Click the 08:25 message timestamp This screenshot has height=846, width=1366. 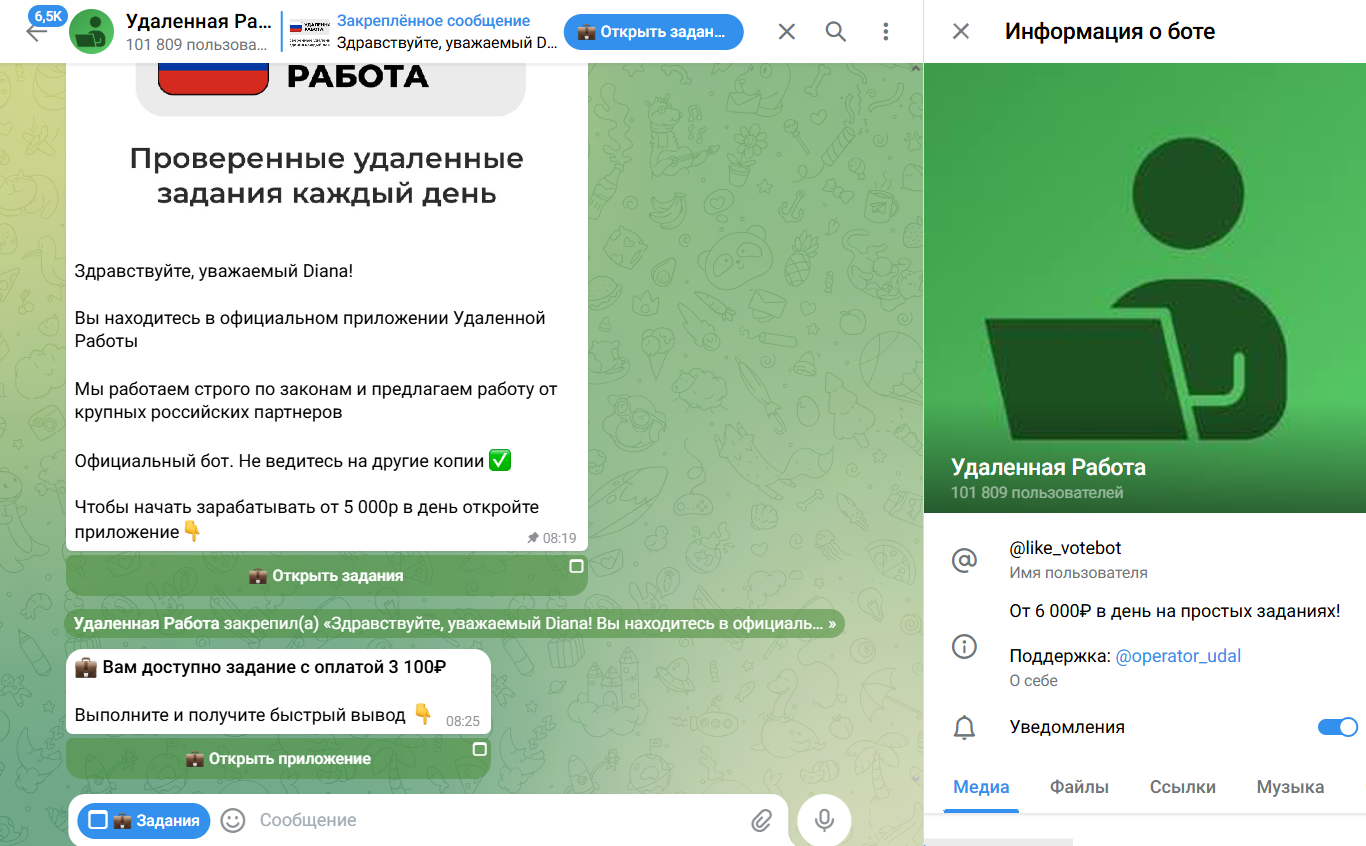pos(463,721)
